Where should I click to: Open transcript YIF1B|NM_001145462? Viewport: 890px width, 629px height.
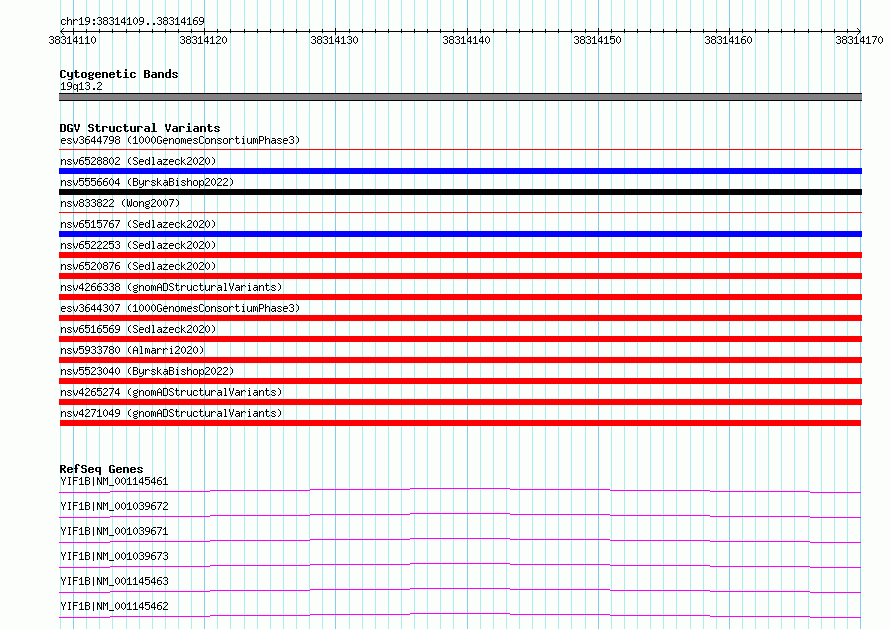[x=114, y=606]
